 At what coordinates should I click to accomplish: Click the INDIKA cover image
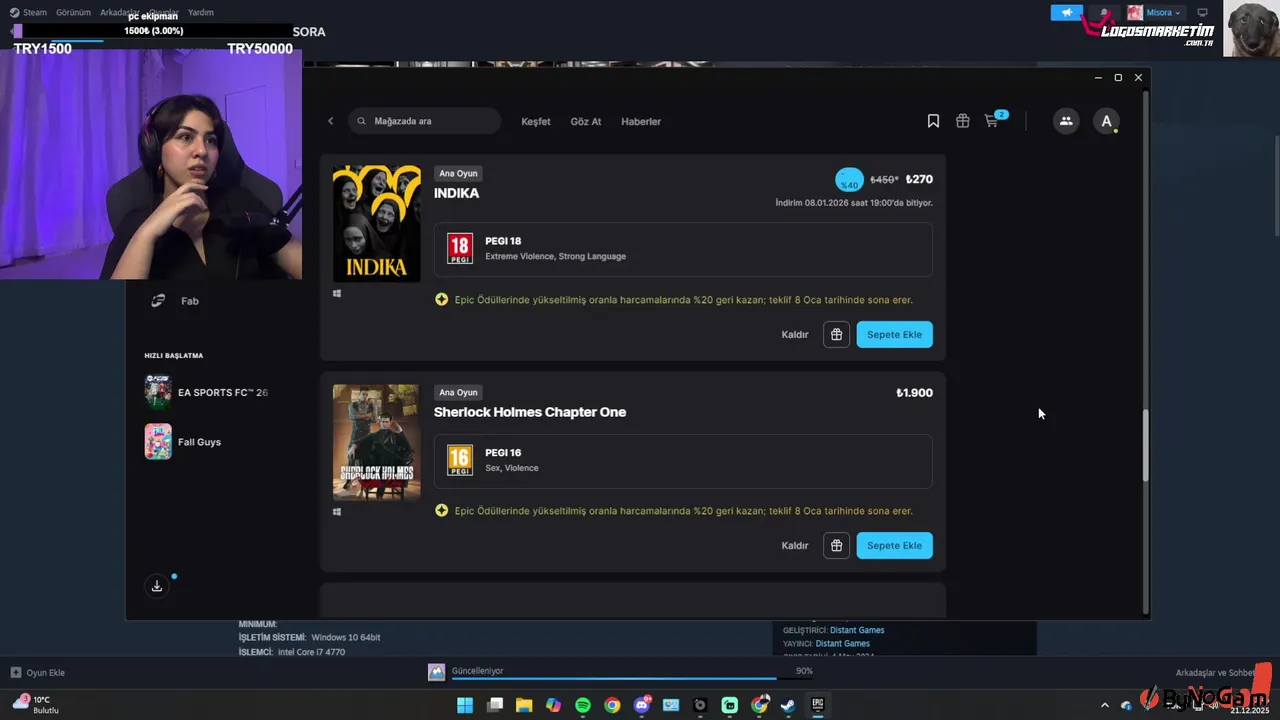[376, 223]
